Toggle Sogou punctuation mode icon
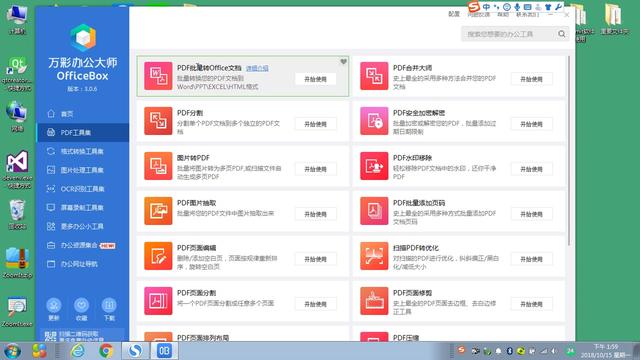 pyautogui.click(x=496, y=7)
